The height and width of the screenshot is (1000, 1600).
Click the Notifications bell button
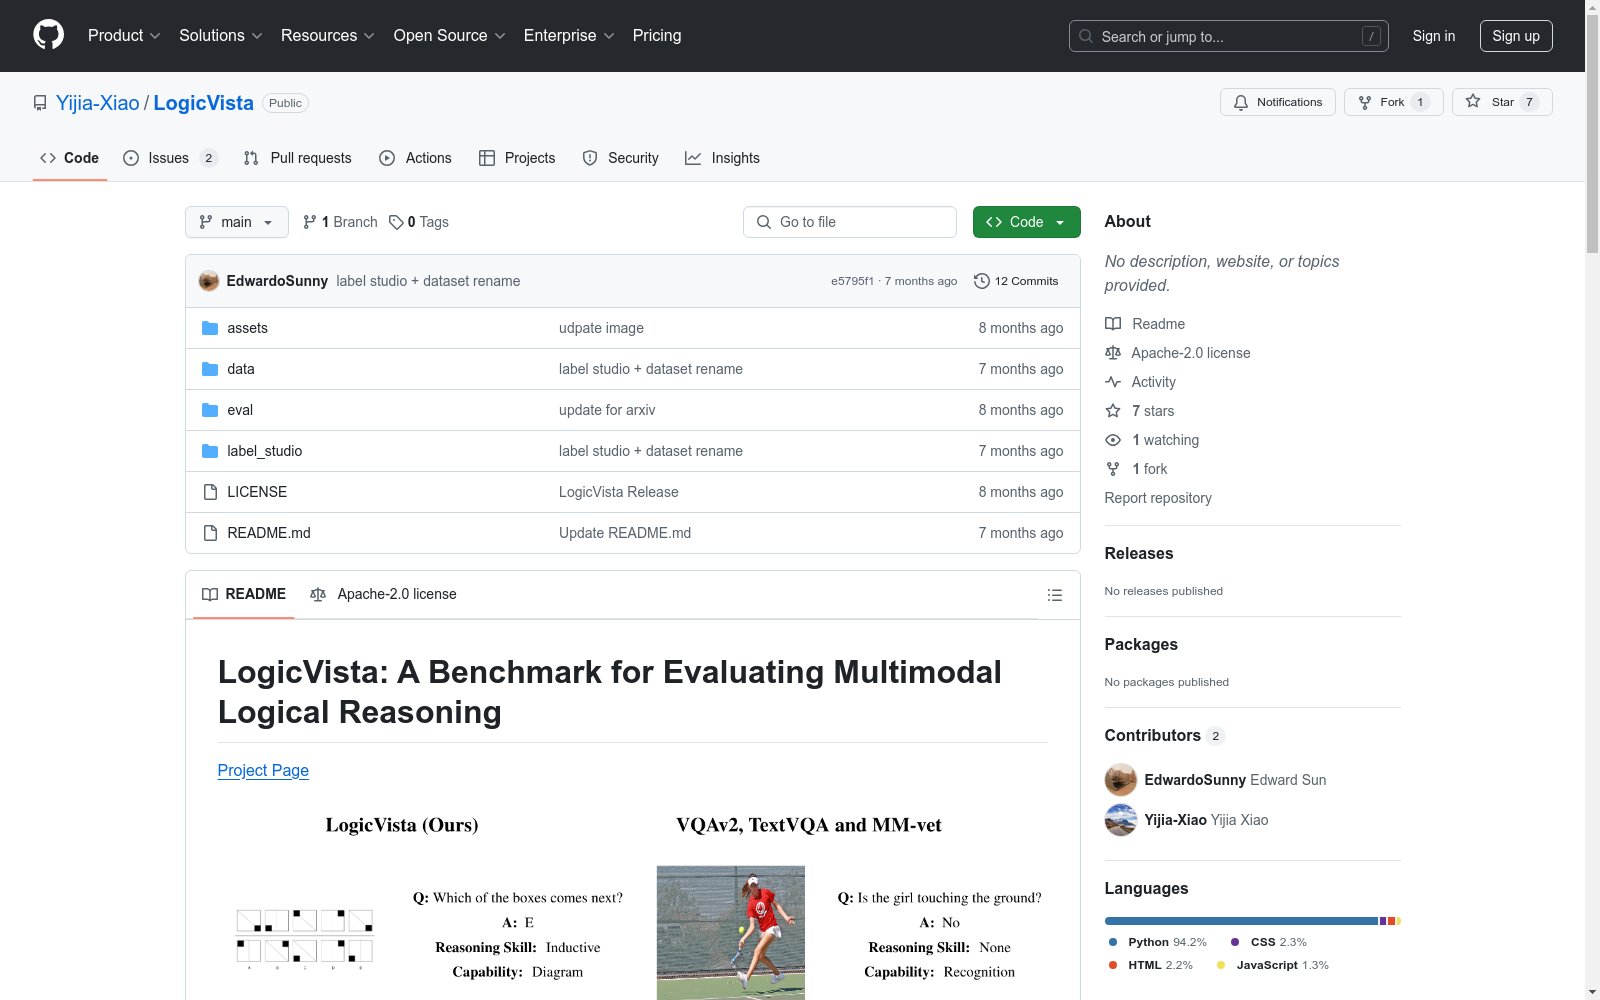pos(1277,102)
